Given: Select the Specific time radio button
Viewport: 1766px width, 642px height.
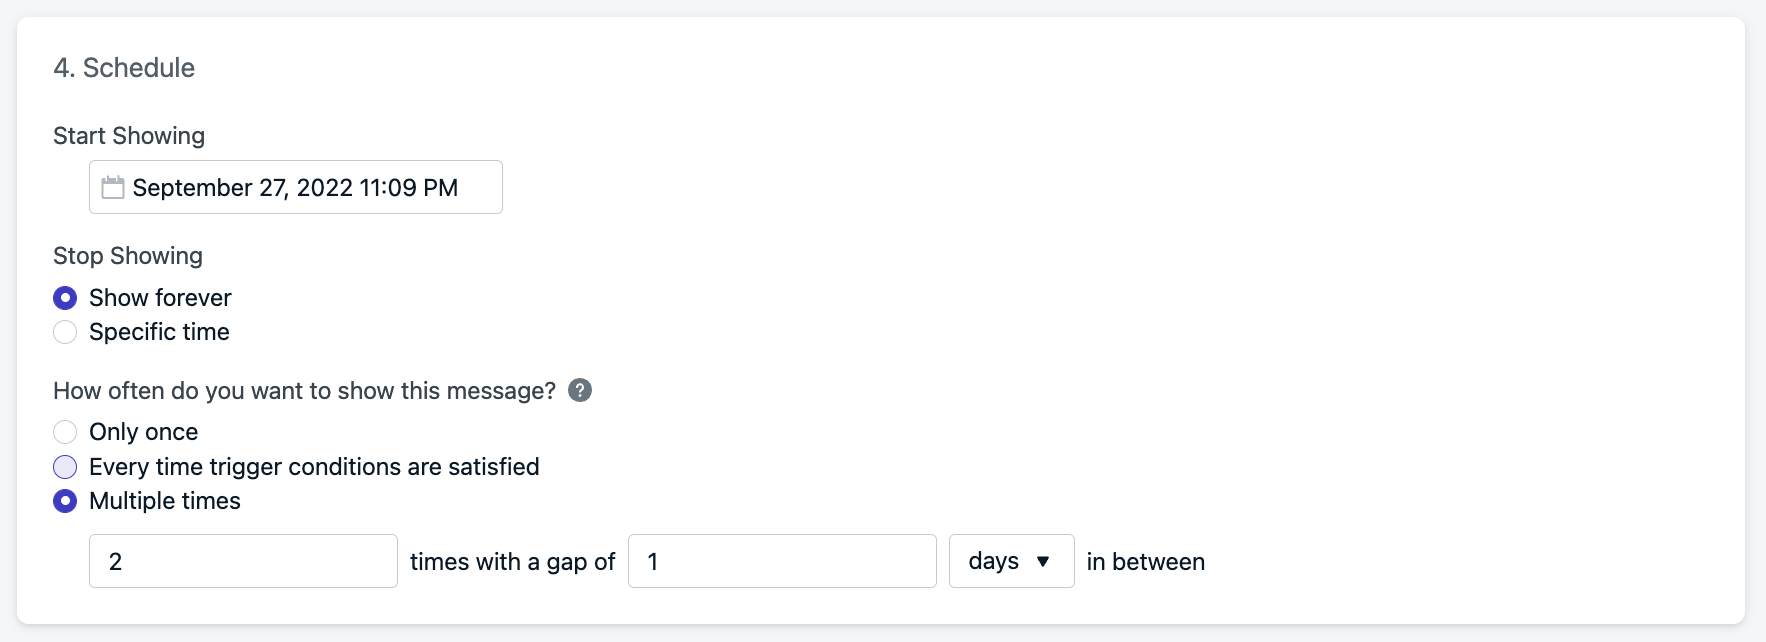Looking at the screenshot, I should pos(65,332).
